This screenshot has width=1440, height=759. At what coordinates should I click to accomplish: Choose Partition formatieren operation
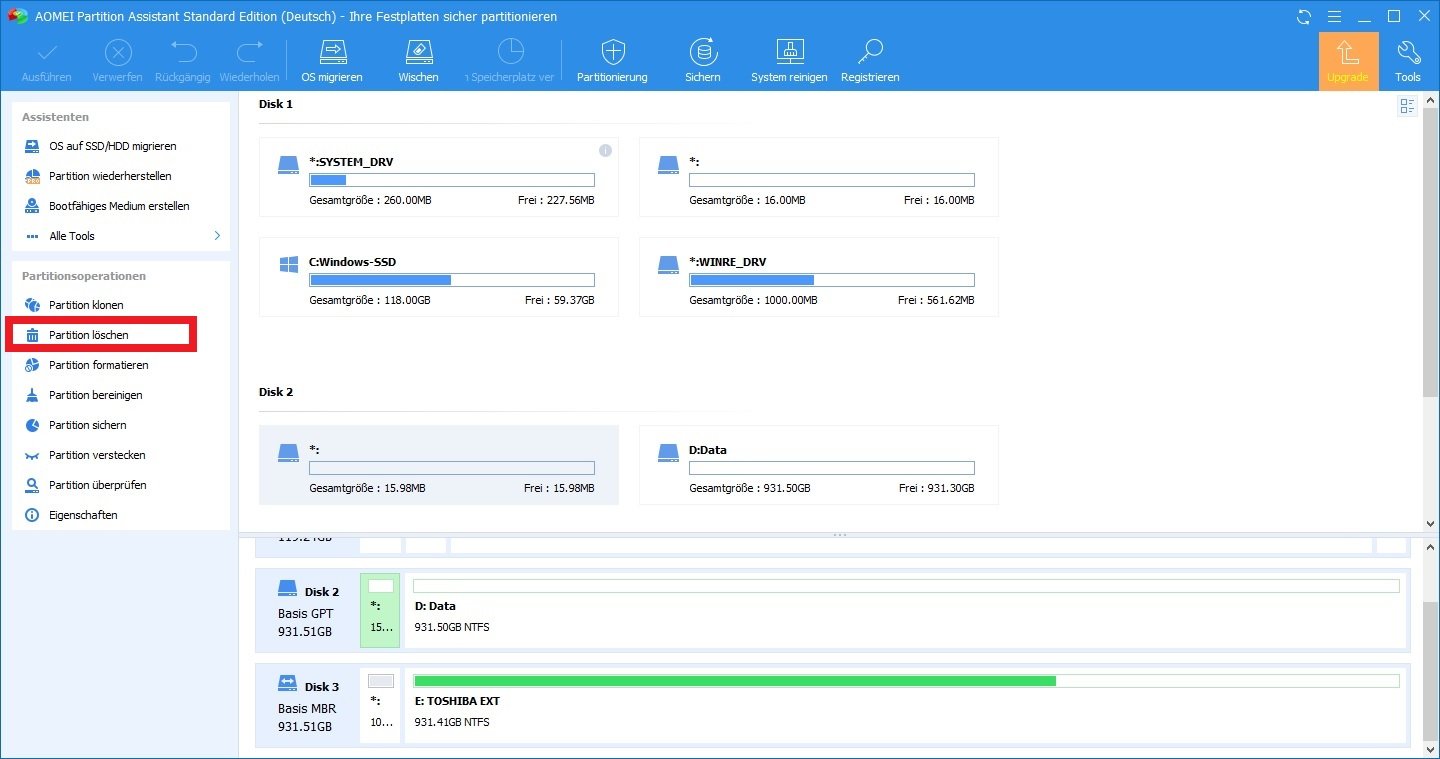98,365
